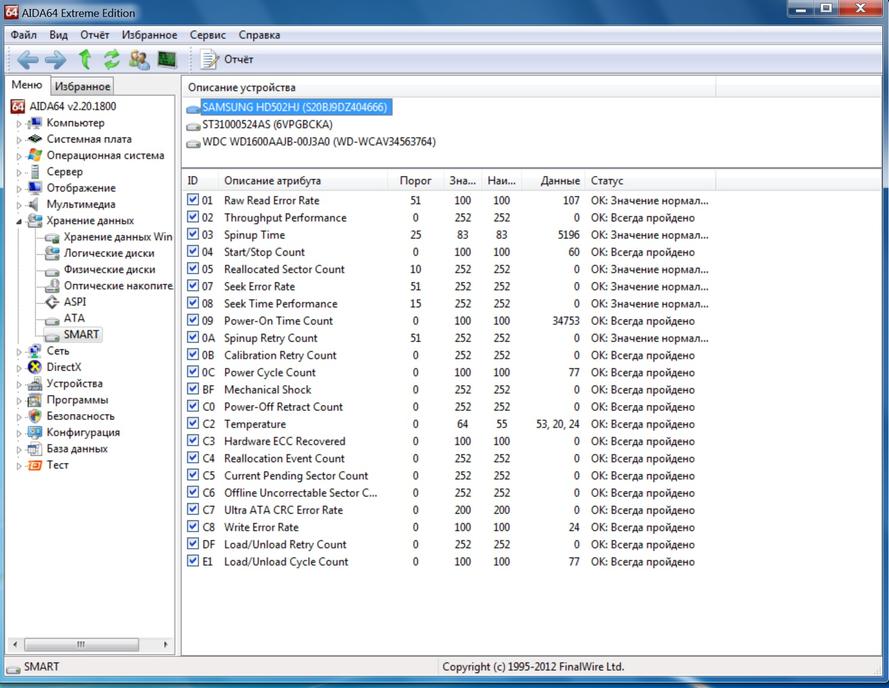Click the sidebar scroll left arrow

click(15, 644)
